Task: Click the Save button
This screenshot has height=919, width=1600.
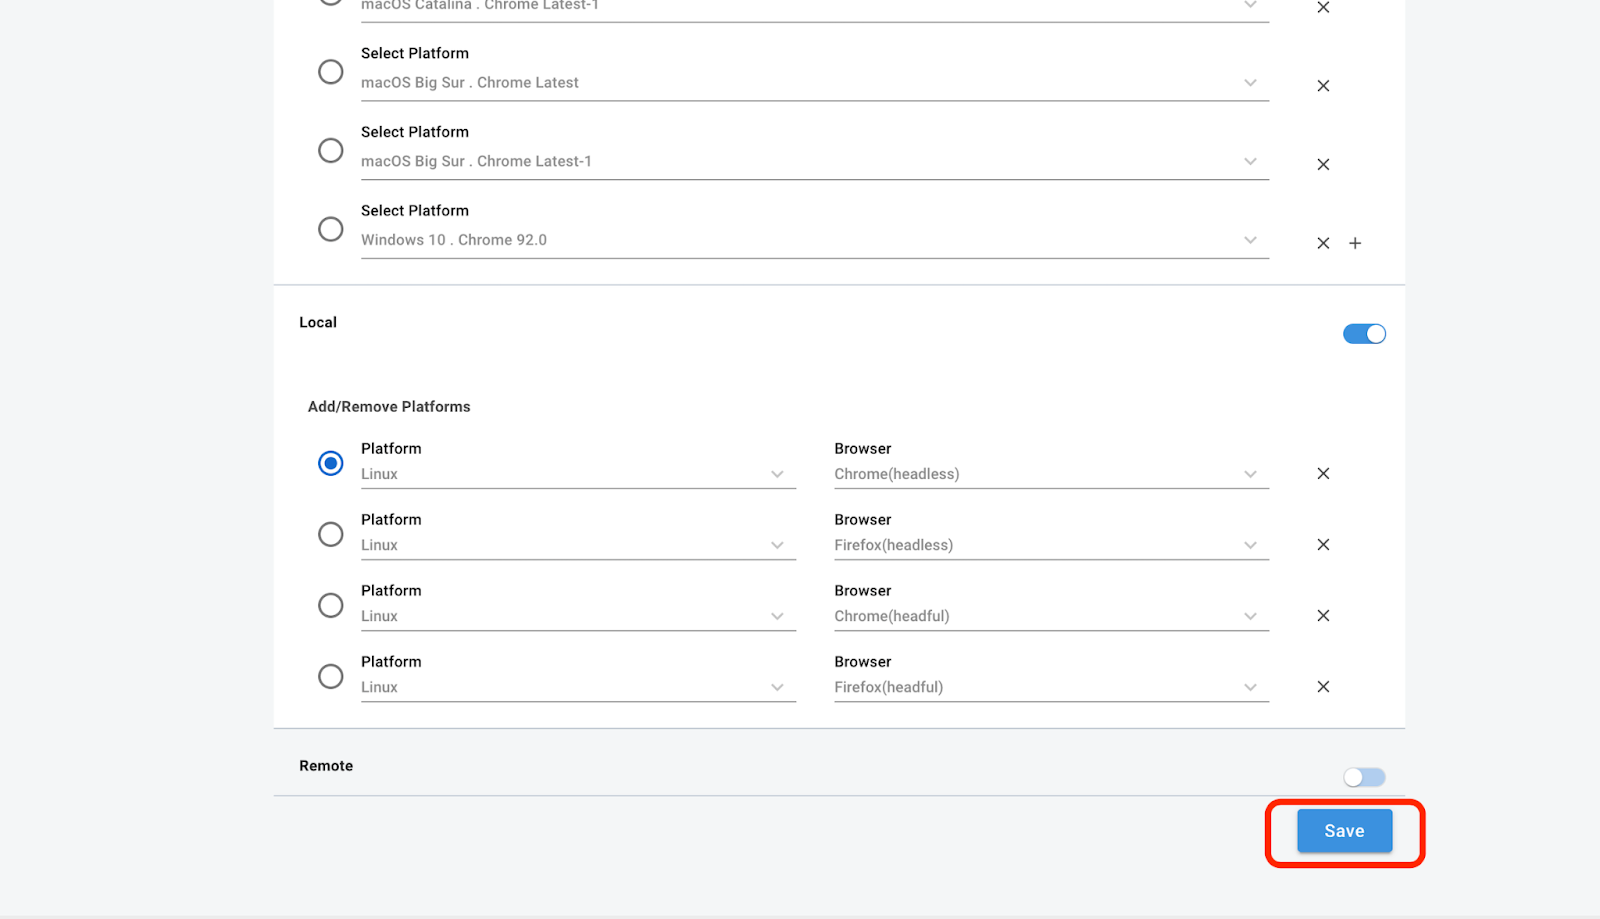Action: pos(1344,831)
